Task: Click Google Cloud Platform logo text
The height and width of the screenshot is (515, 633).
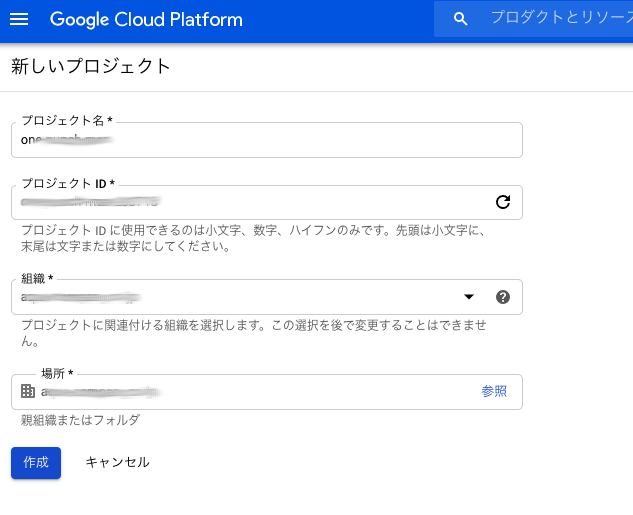Action: click(146, 19)
